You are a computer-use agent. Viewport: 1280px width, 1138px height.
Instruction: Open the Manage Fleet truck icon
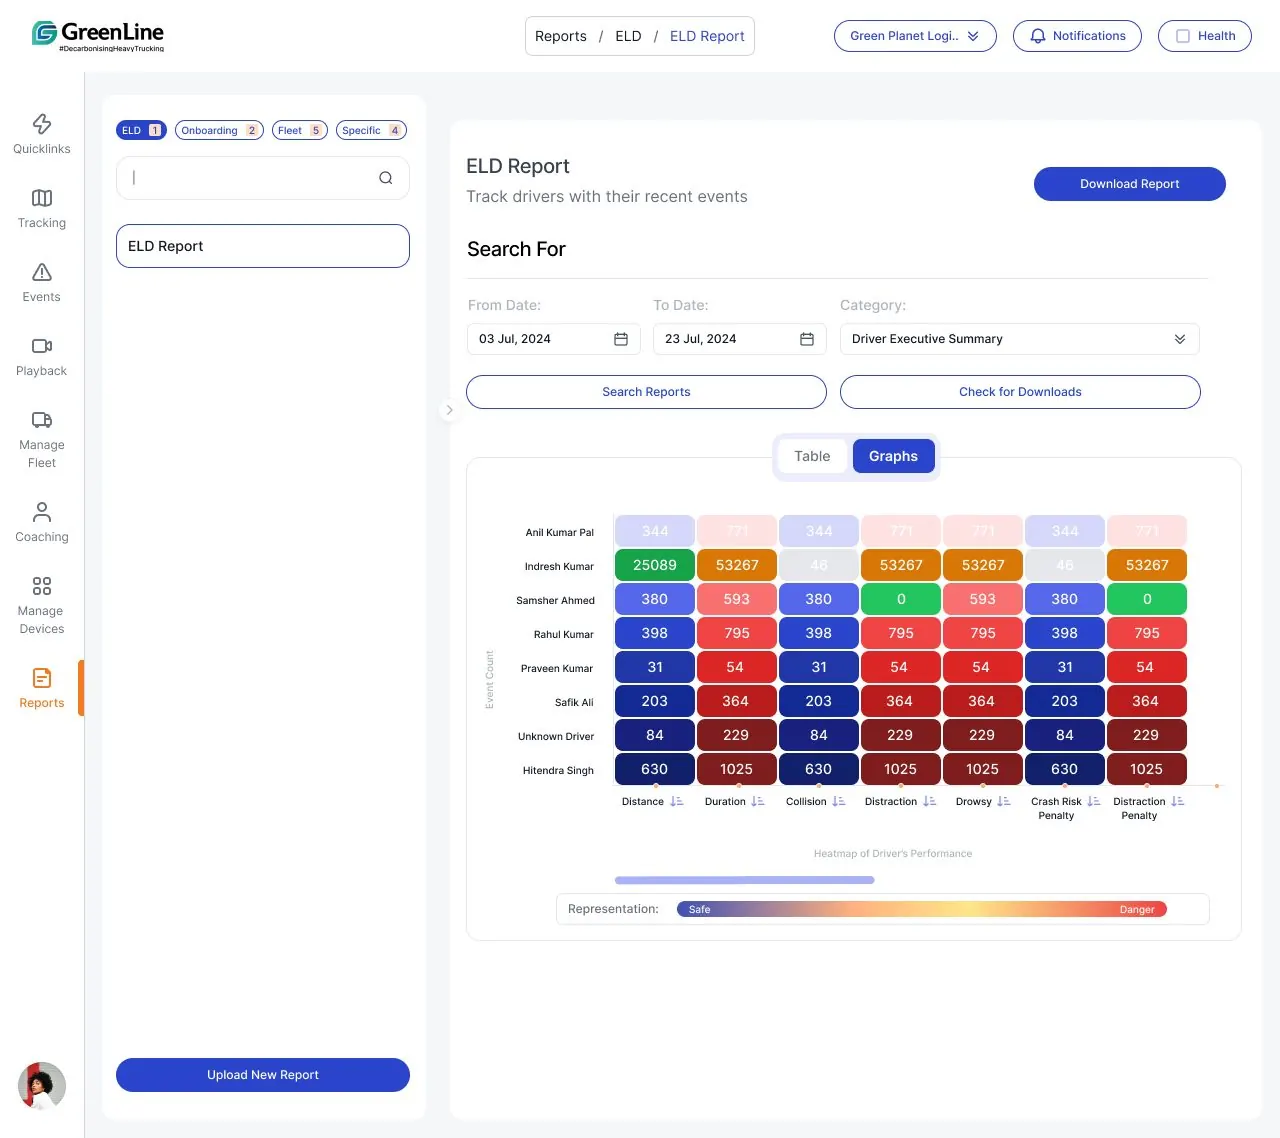click(x=42, y=420)
